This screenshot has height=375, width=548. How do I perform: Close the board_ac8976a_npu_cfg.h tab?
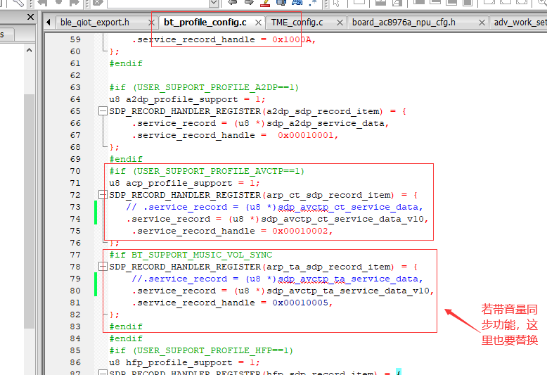(x=482, y=23)
